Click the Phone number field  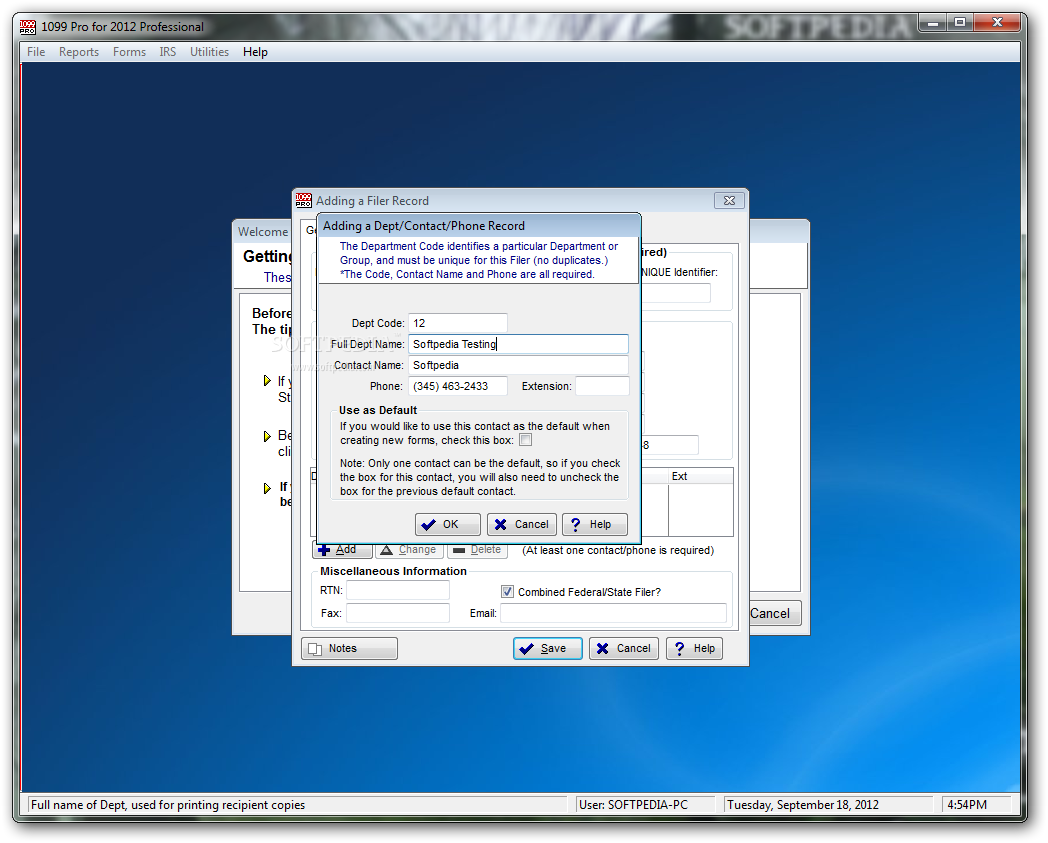(458, 386)
